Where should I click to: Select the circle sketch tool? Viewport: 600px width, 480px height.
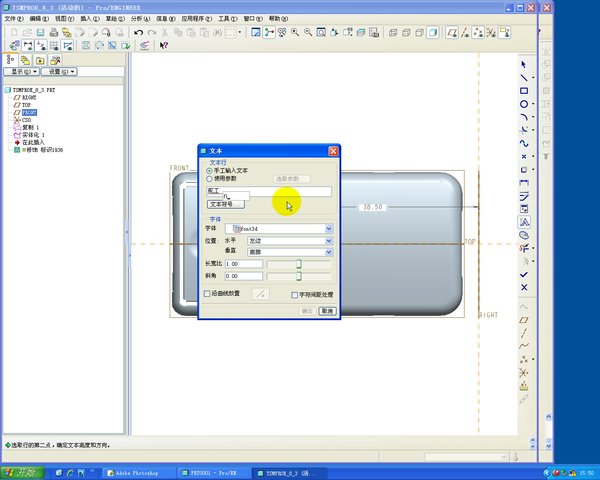pyautogui.click(x=524, y=104)
